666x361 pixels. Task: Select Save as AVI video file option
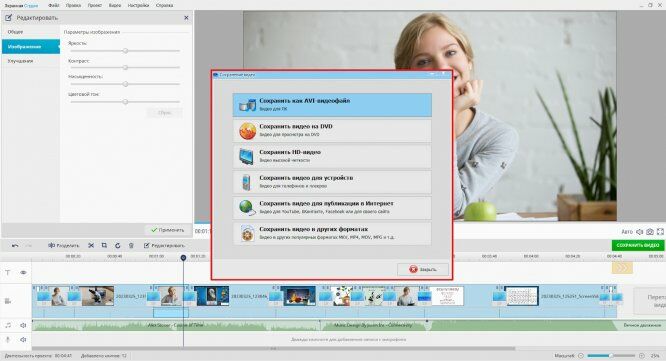point(332,105)
